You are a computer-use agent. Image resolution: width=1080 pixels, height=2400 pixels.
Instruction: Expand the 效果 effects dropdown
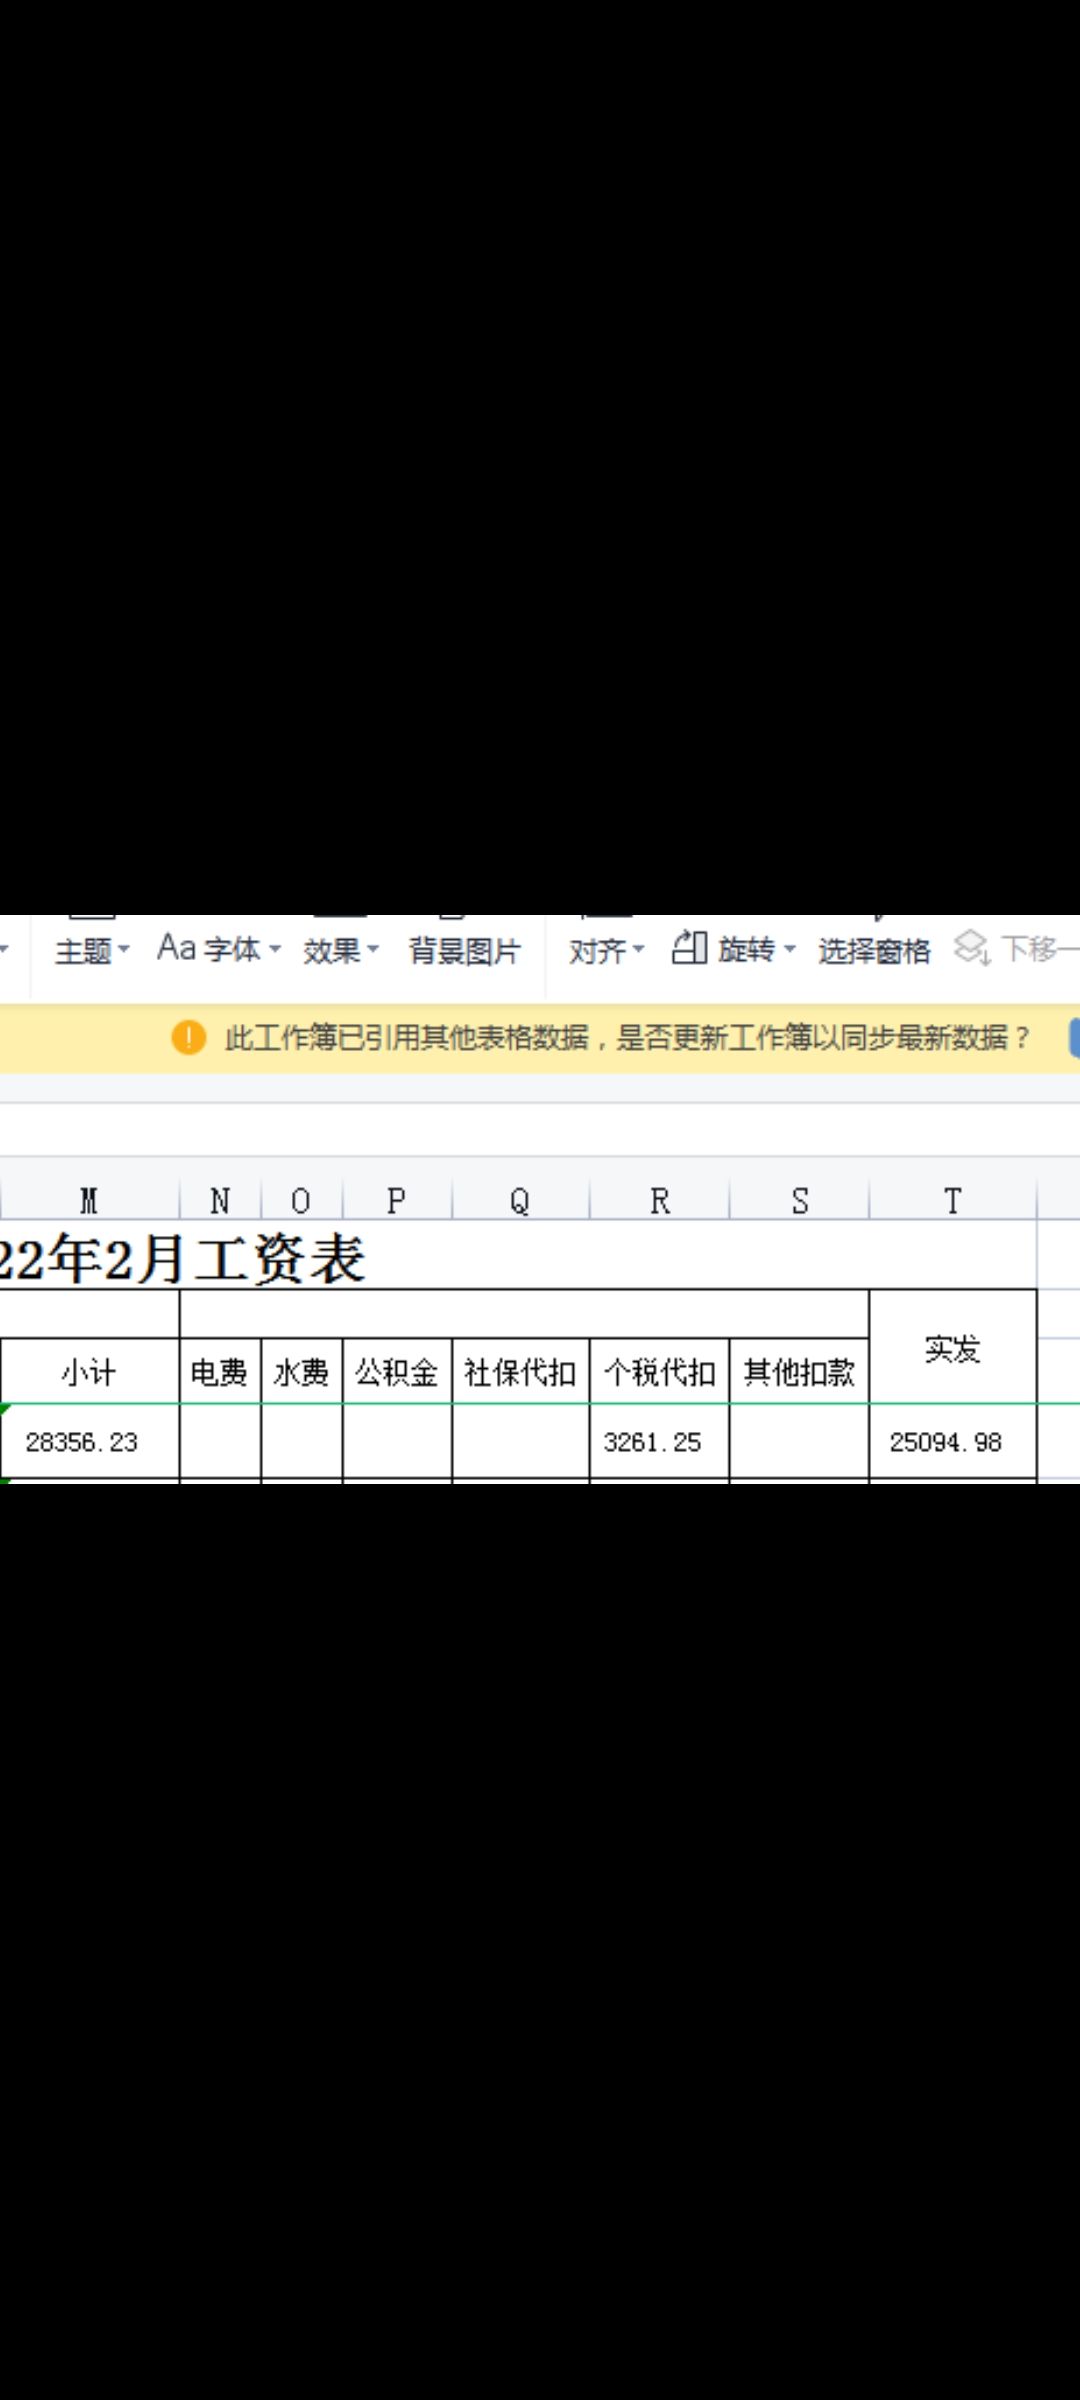pos(340,950)
